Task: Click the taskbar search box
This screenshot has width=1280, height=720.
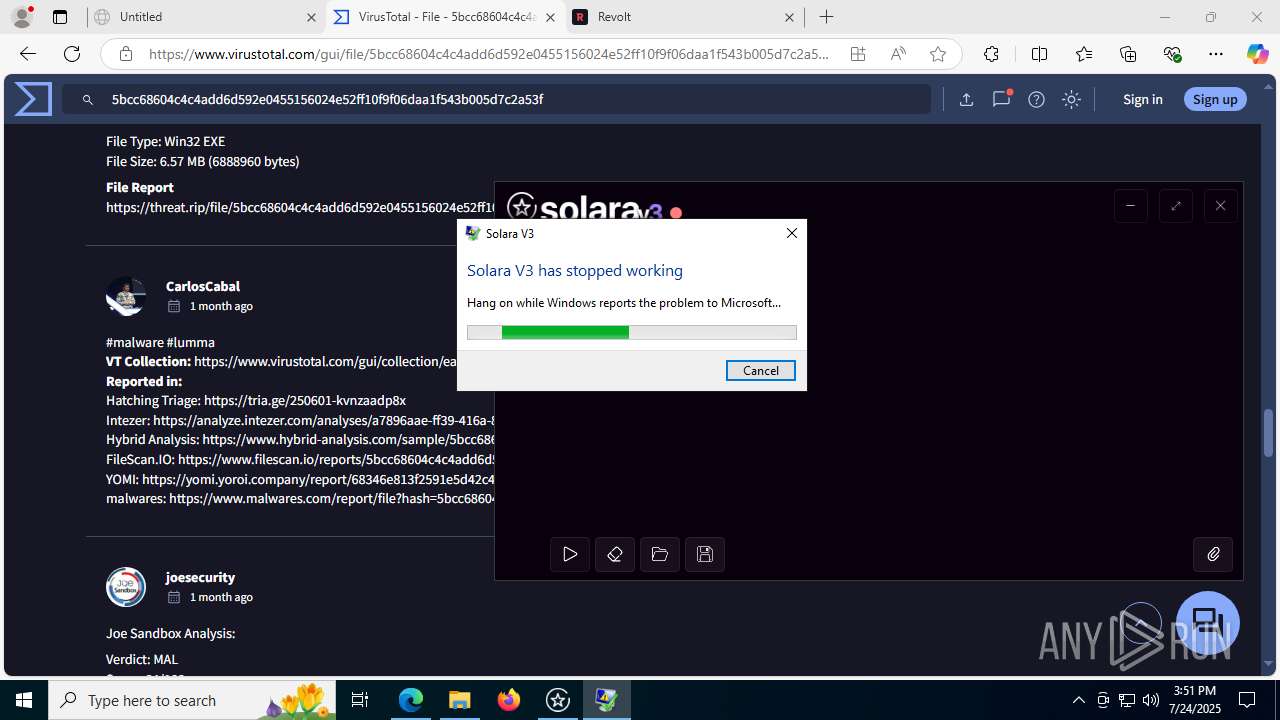Action: [x=193, y=700]
